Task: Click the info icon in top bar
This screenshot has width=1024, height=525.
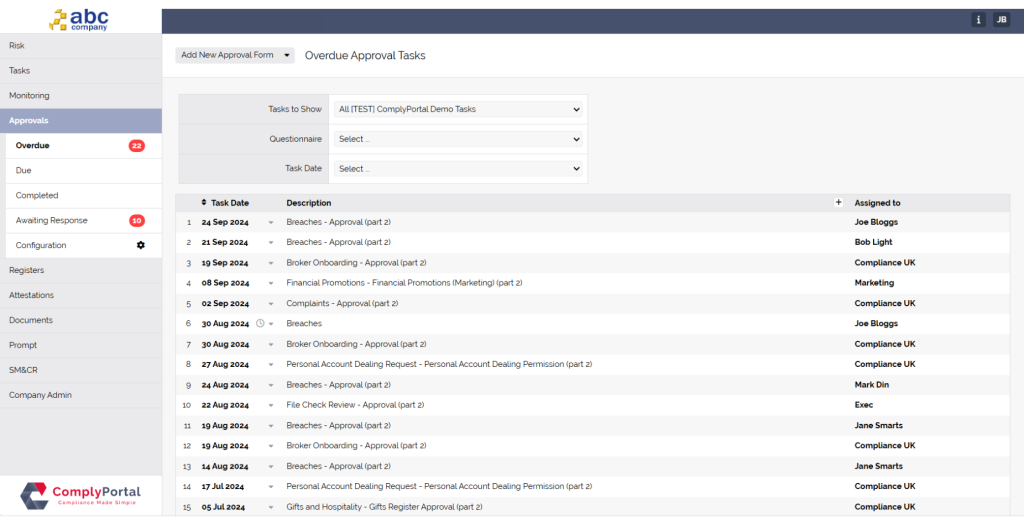Action: pos(978,20)
